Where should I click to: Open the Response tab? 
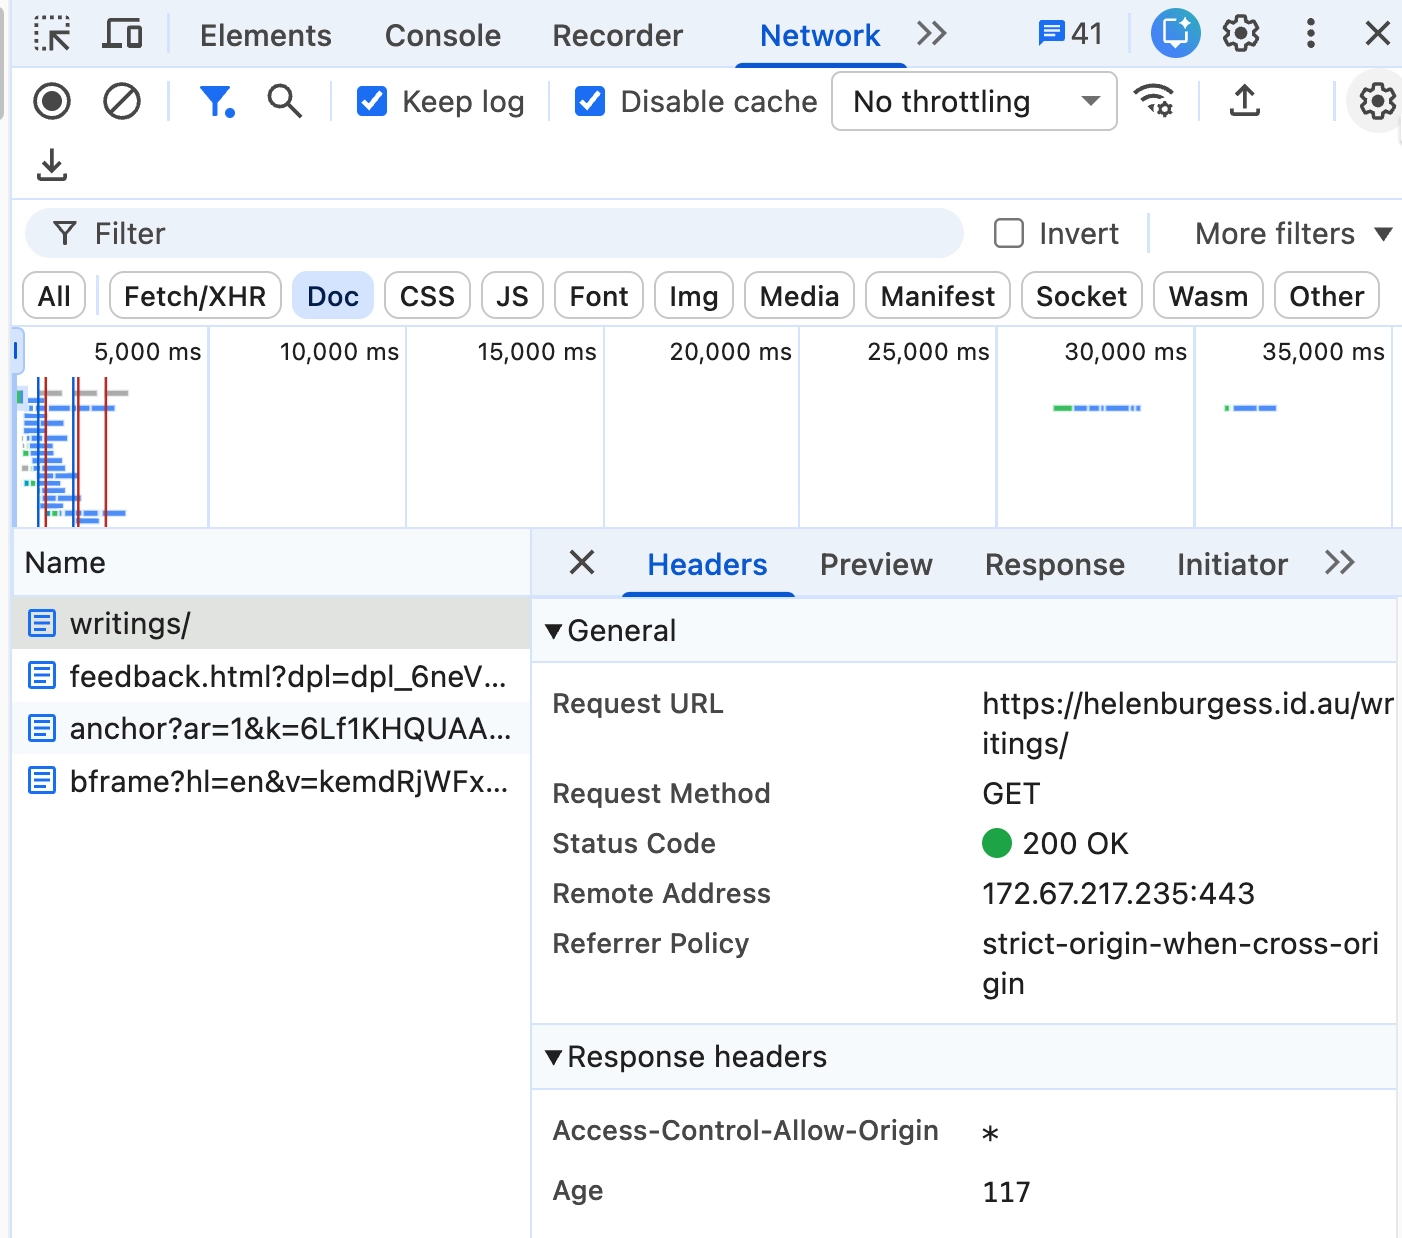coord(1055,565)
